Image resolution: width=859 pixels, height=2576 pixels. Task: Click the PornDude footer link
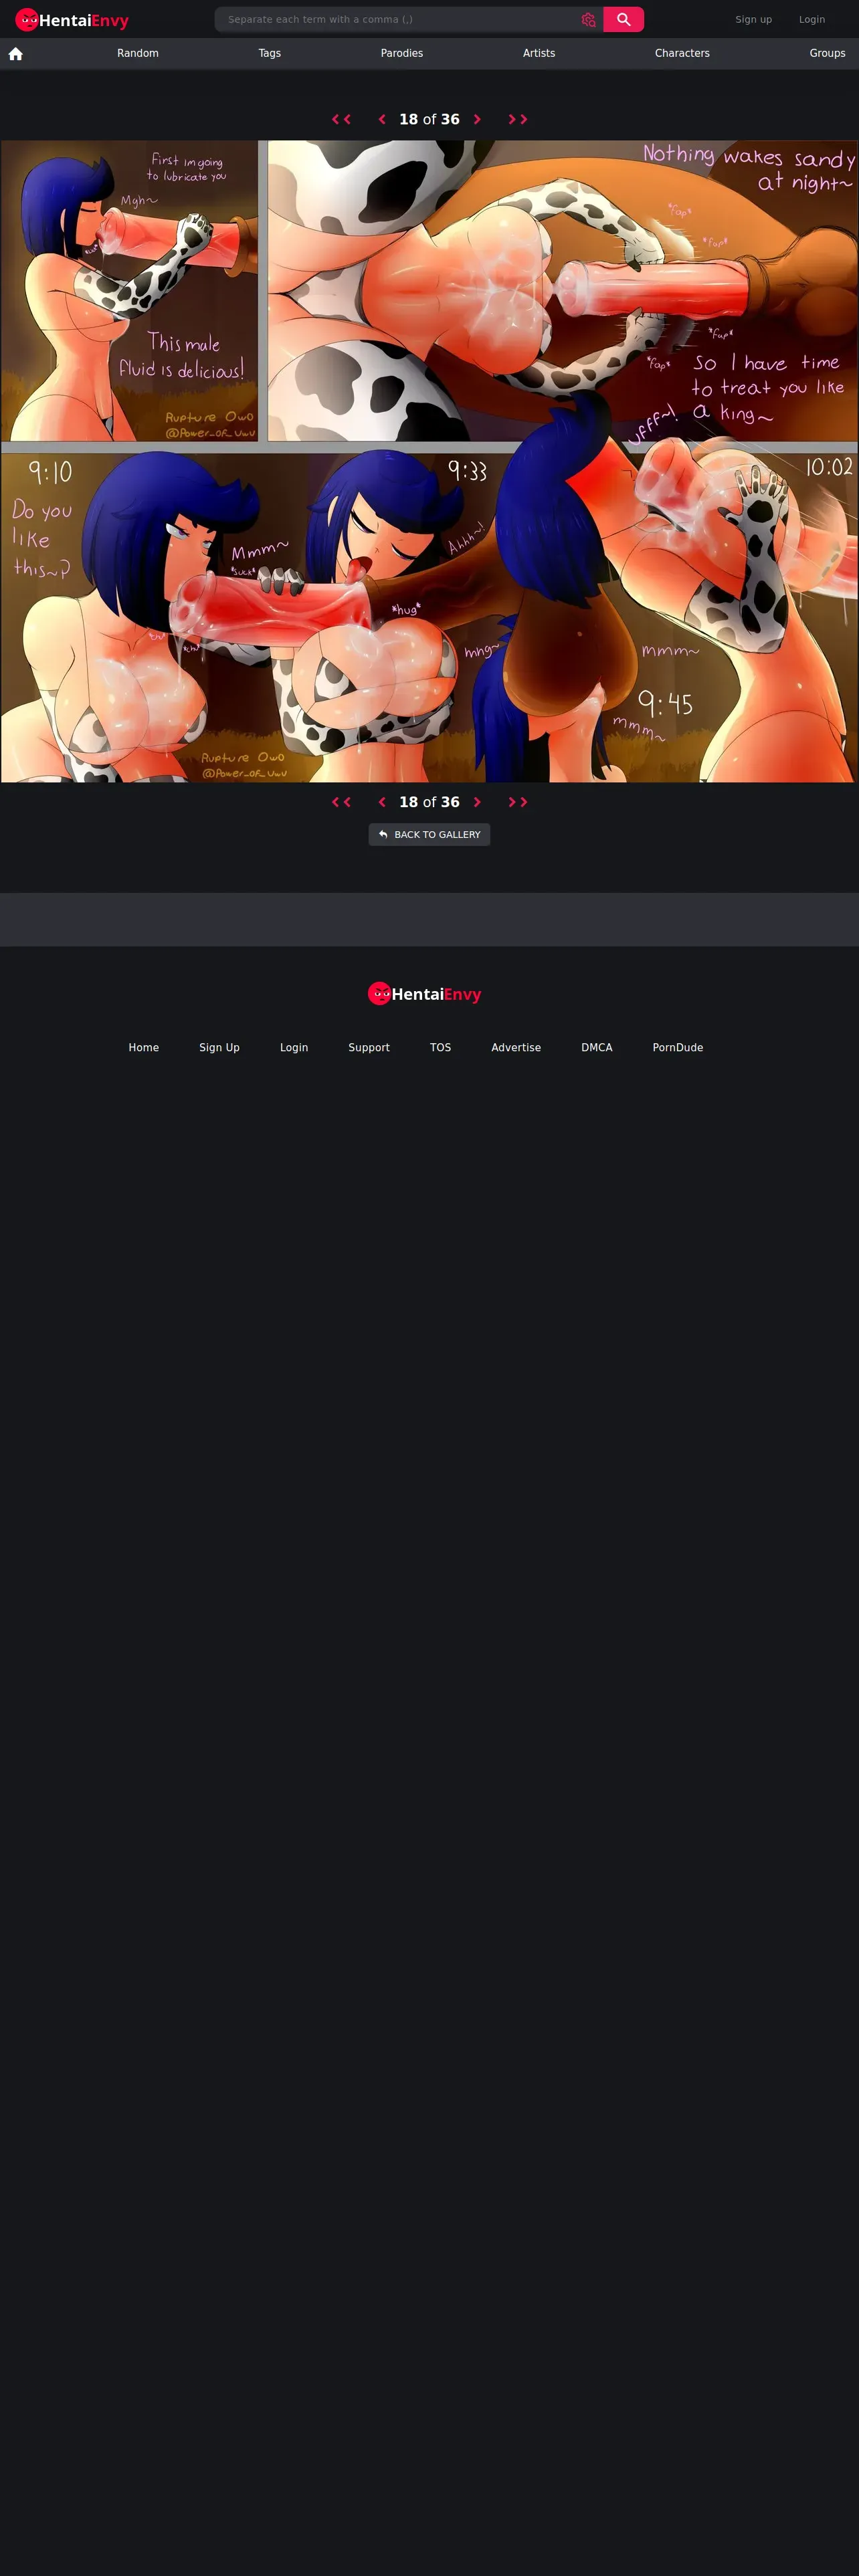point(678,1048)
